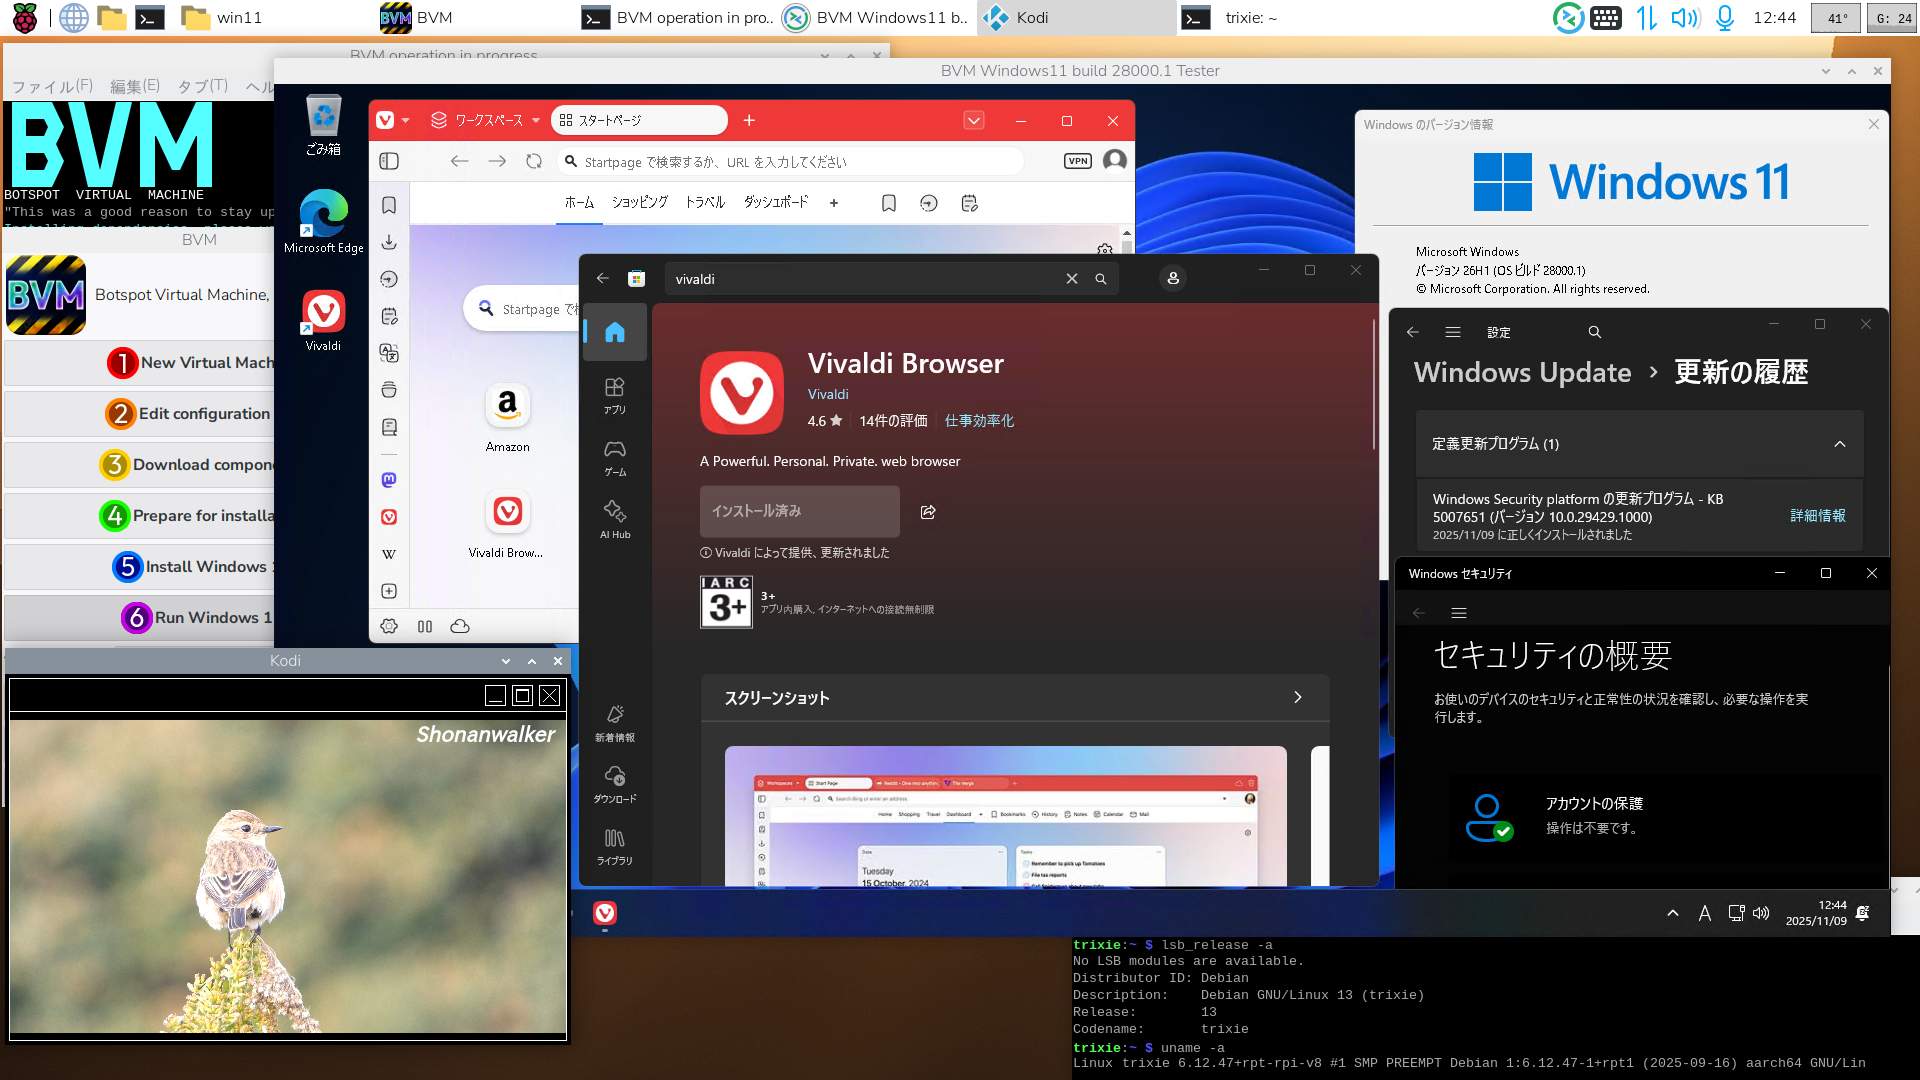Toggle Vivaldi side panel visibility
1920x1080 pixels.
pos(389,161)
